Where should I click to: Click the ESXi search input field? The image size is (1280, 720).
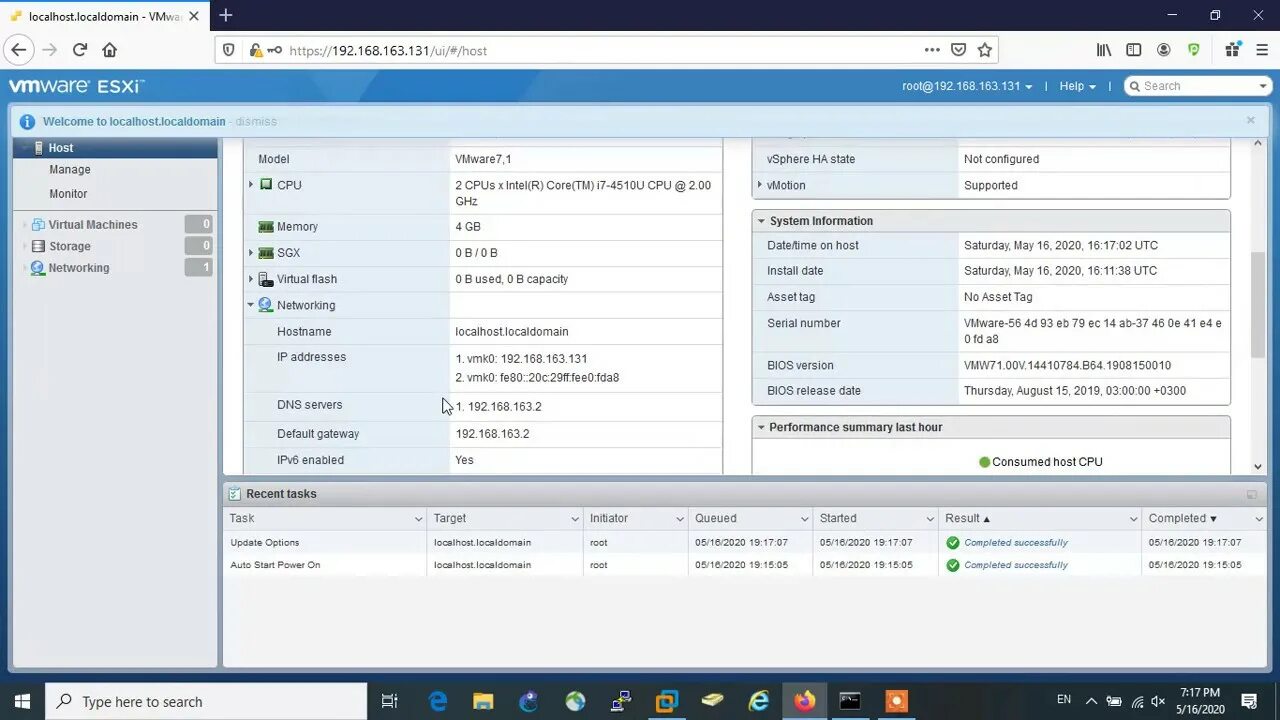[1197, 86]
